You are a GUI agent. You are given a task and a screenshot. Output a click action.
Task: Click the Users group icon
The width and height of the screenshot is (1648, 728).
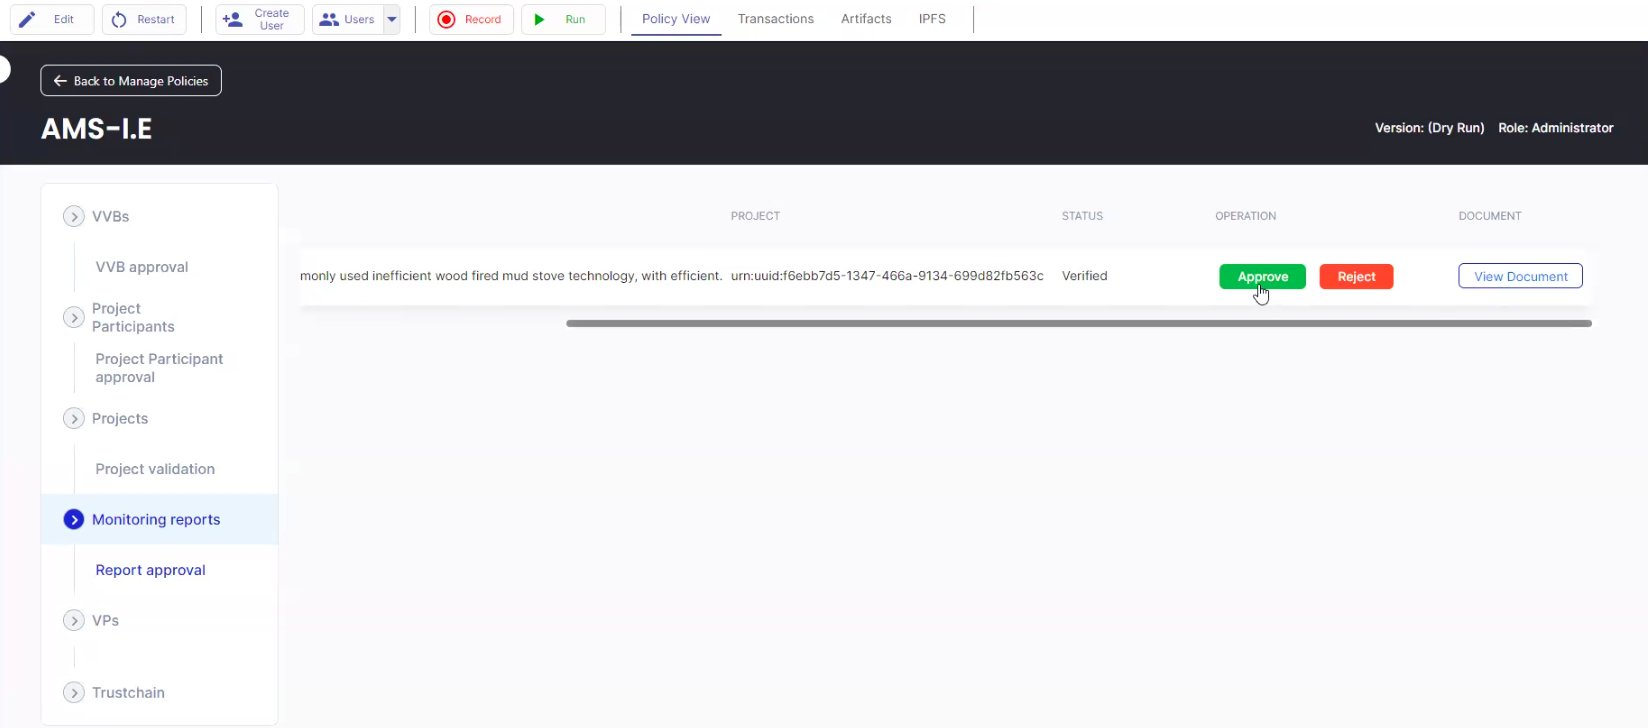point(329,19)
